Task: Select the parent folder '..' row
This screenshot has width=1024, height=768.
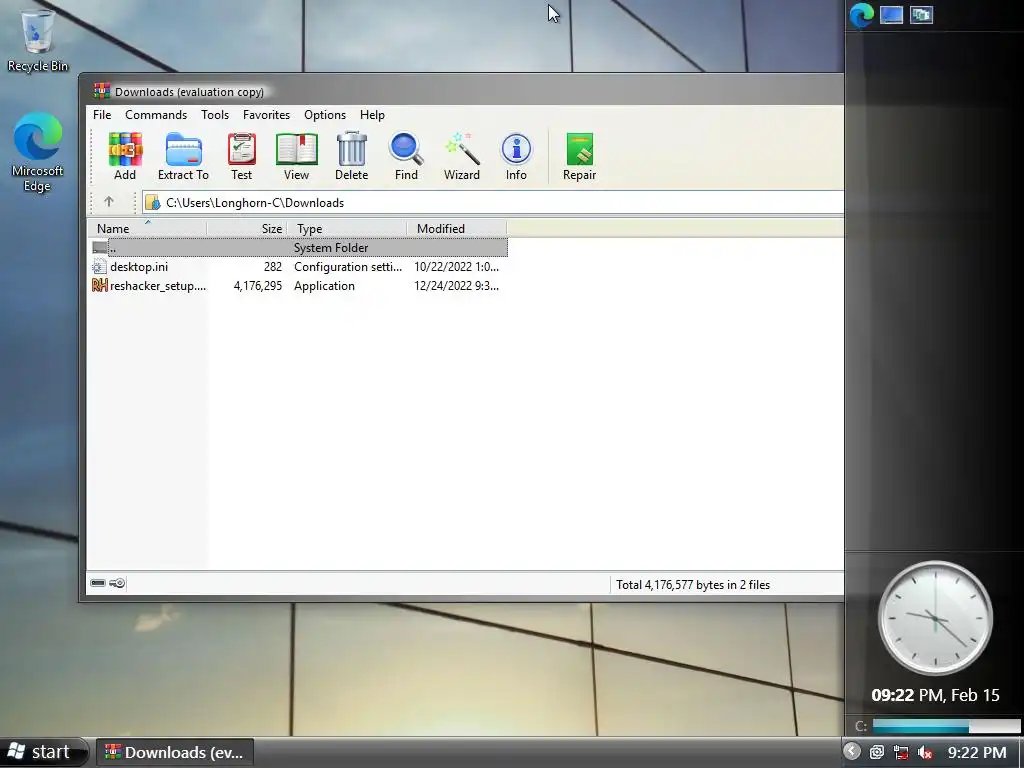Action: click(299, 248)
